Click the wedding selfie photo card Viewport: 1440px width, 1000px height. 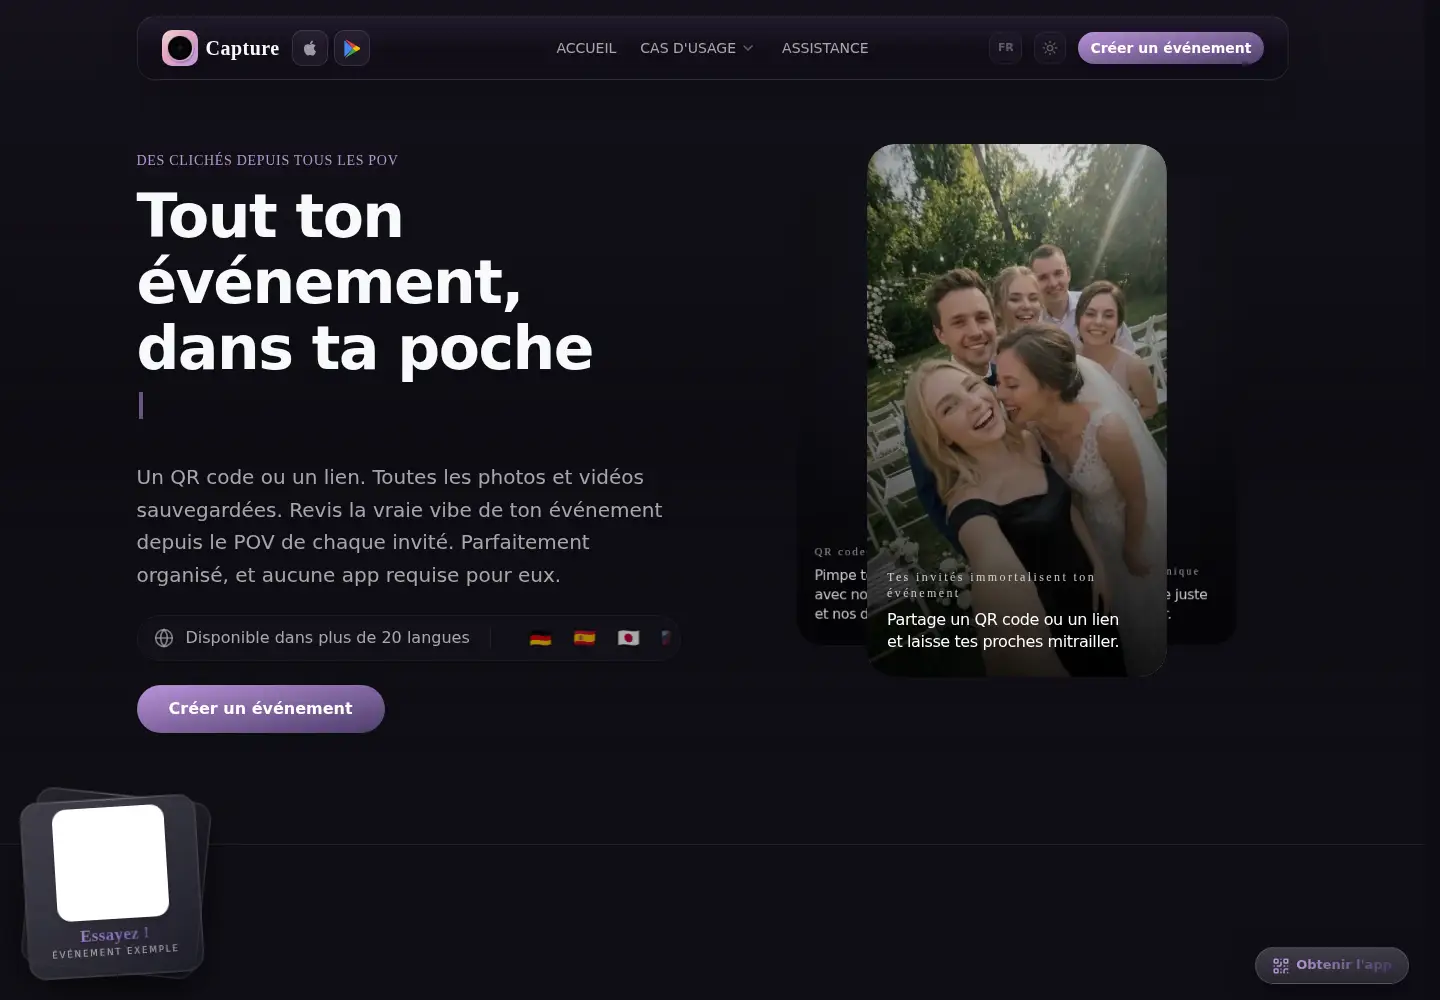coord(1016,410)
